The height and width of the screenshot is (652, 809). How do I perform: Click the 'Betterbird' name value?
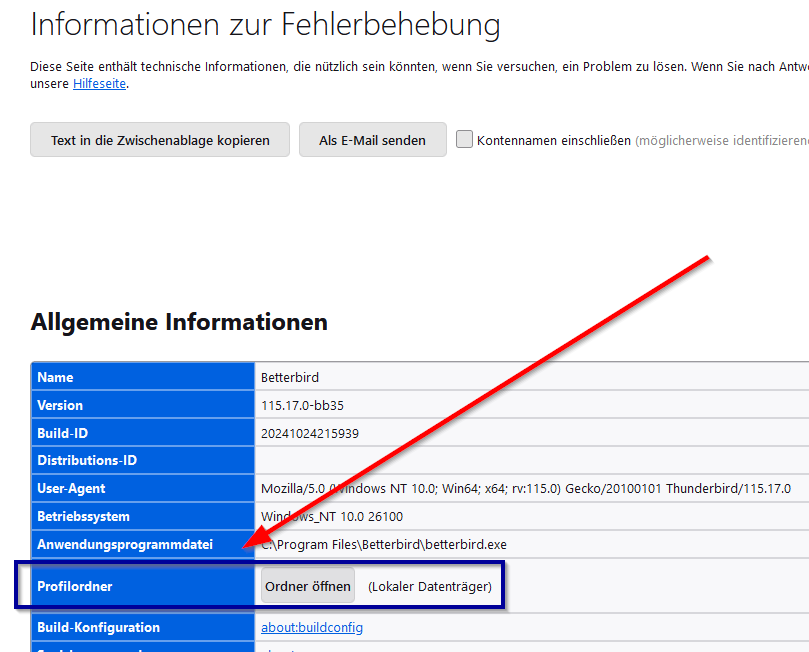click(x=289, y=377)
